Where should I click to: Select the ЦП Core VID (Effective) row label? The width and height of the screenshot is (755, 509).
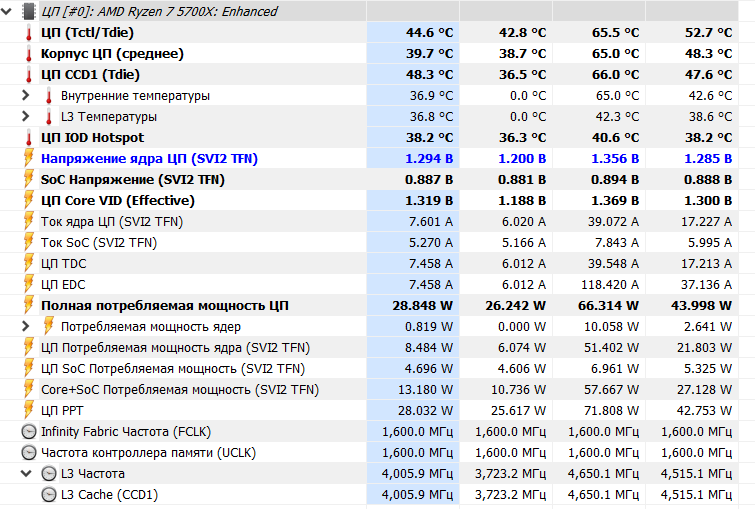click(117, 200)
